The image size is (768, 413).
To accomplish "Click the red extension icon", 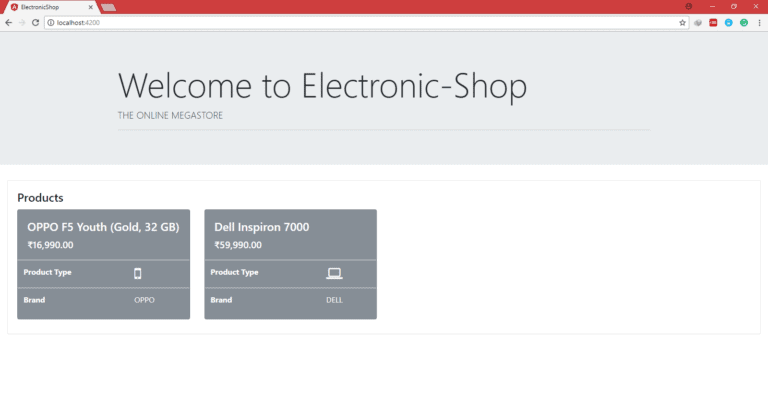I will pyautogui.click(x=713, y=23).
